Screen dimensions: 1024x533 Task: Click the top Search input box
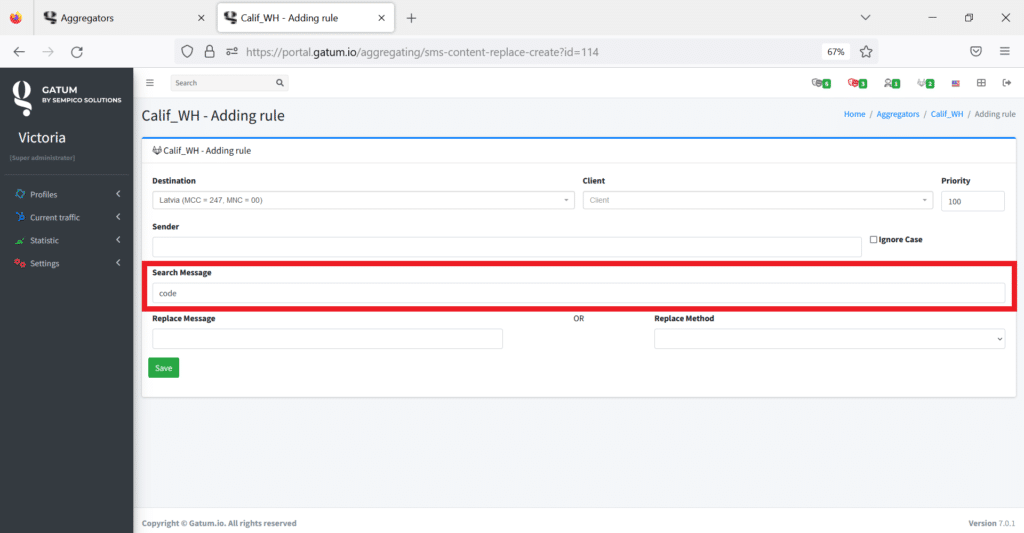tap(222, 83)
